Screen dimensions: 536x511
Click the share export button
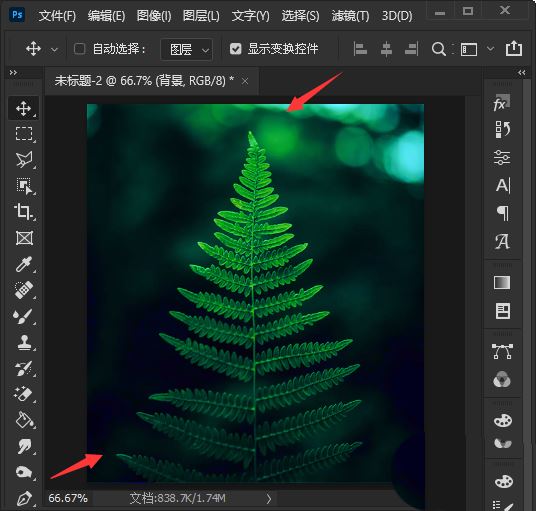(514, 49)
